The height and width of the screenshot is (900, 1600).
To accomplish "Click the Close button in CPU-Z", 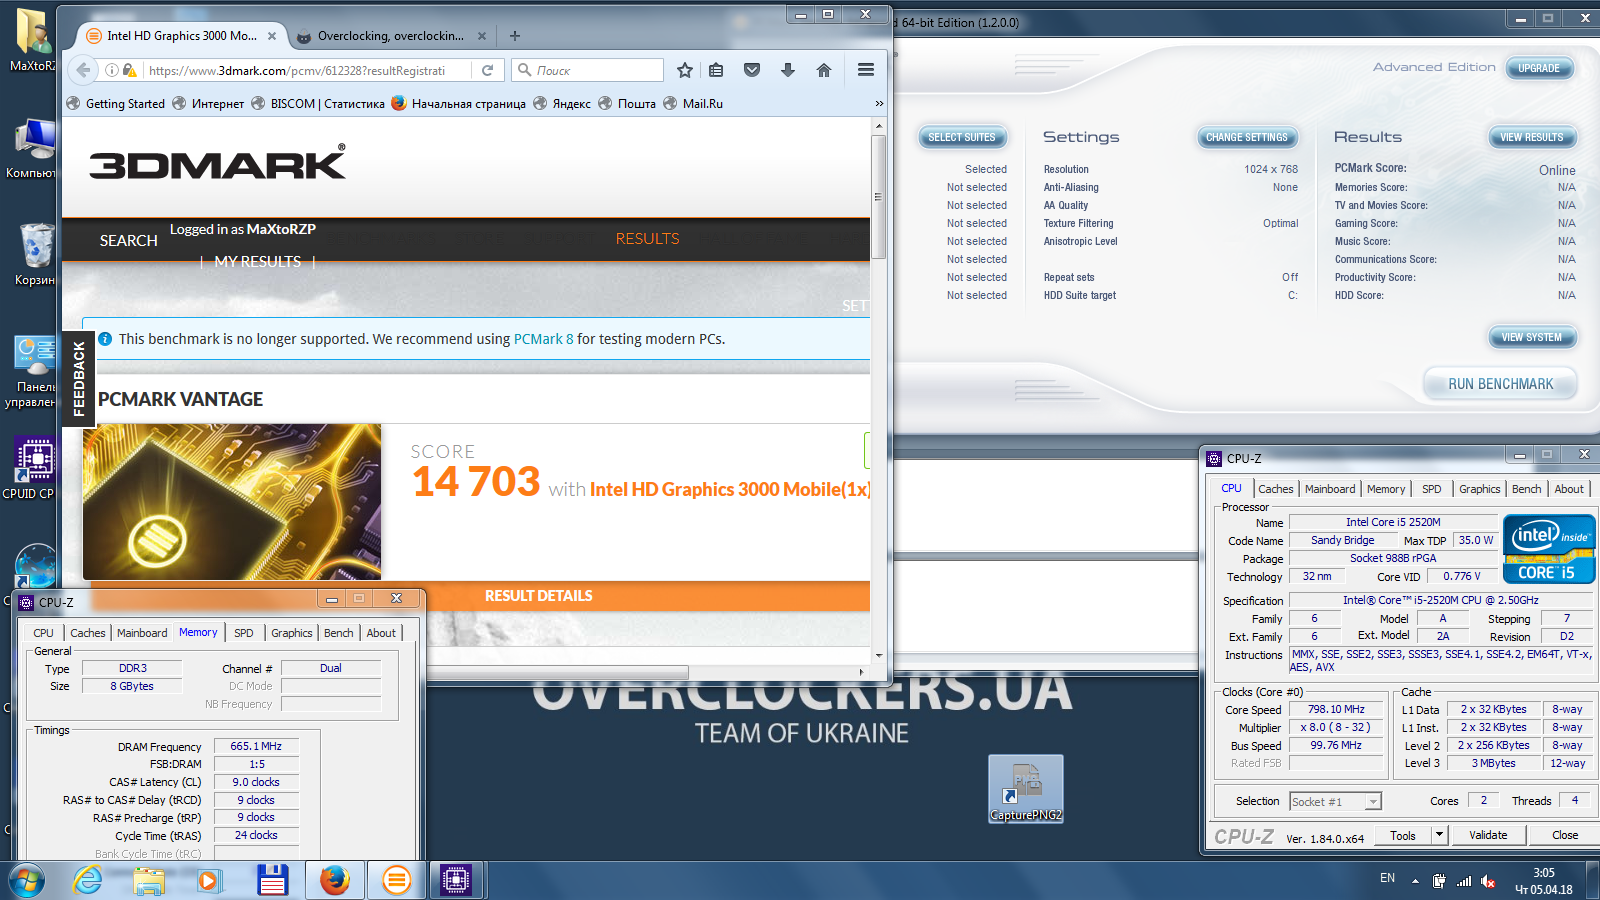I will coord(1565,835).
